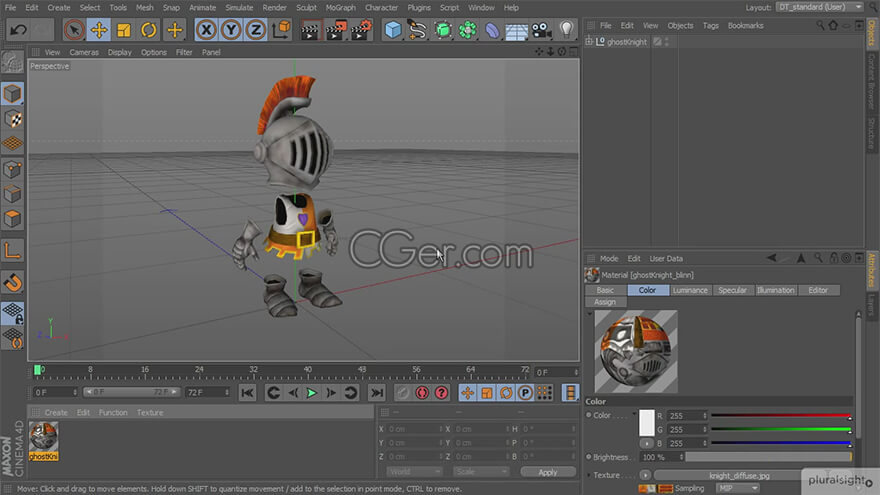Click the Make Editable icon in left toolbar
Viewport: 880px width, 495px height.
(x=12, y=62)
